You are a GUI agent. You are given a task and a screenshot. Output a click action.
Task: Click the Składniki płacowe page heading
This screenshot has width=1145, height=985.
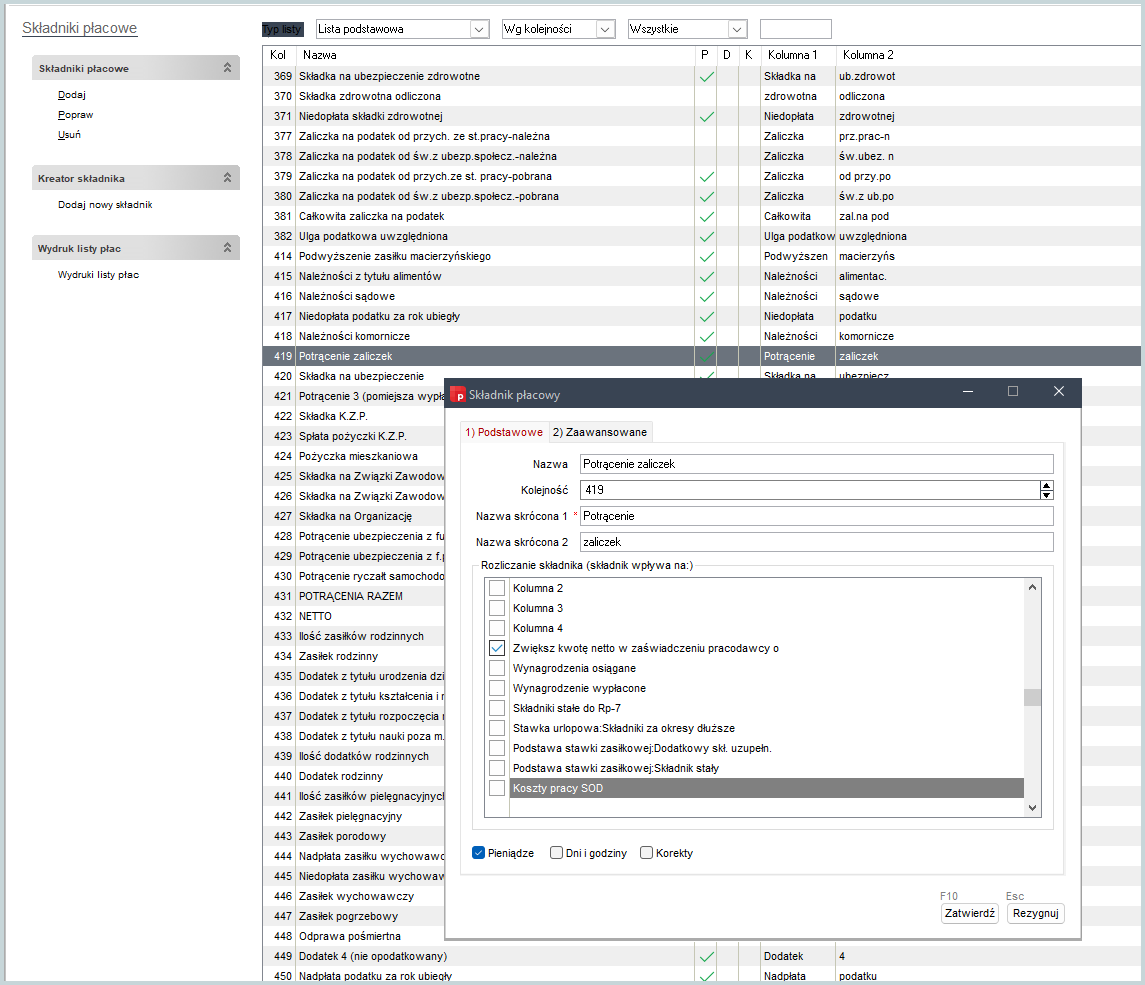[x=80, y=28]
